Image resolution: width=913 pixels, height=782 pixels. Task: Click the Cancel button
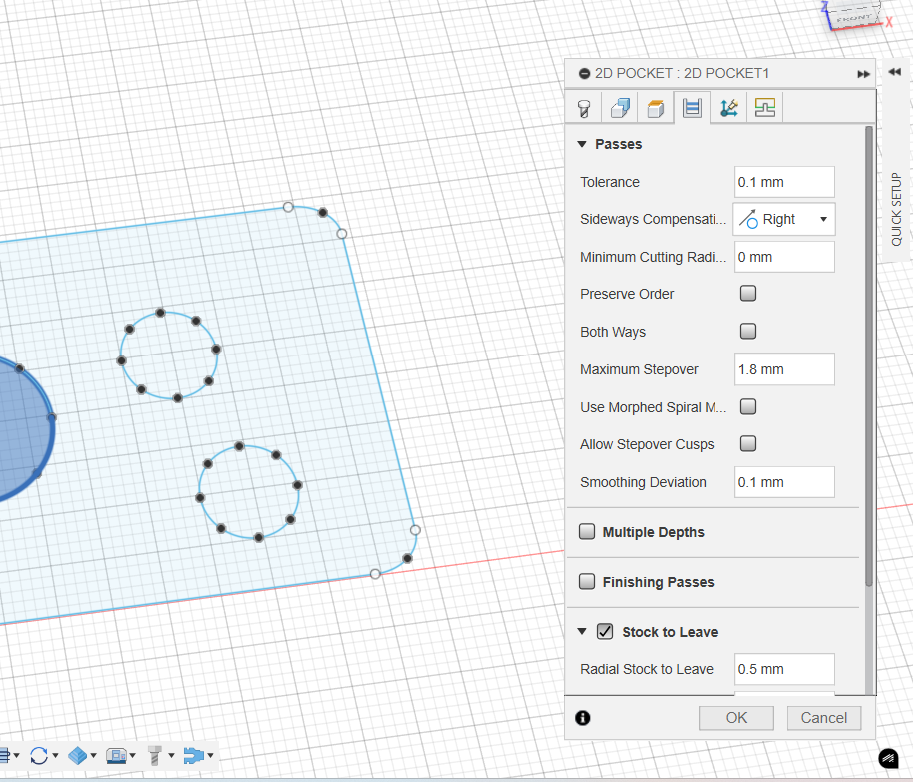pos(823,718)
